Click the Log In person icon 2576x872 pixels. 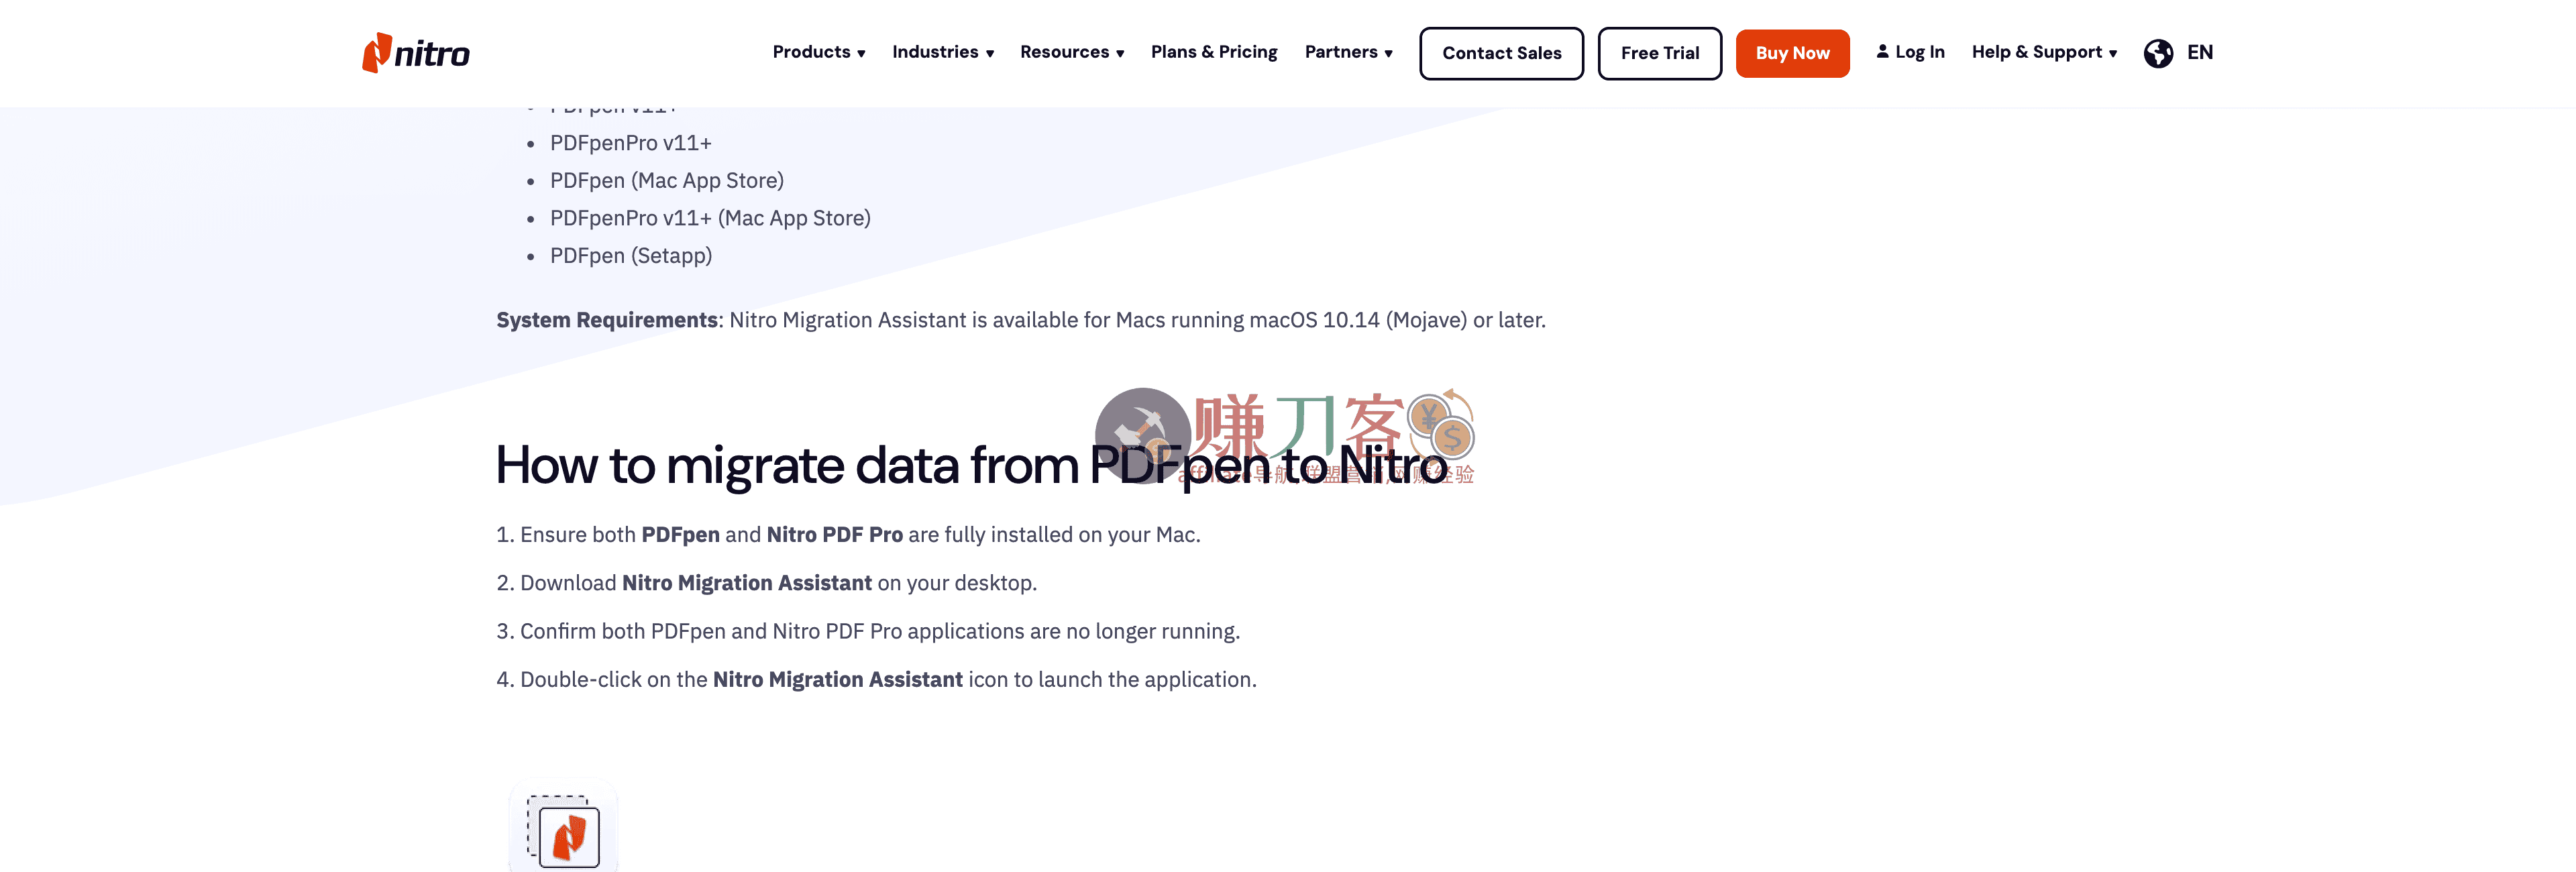1882,52
